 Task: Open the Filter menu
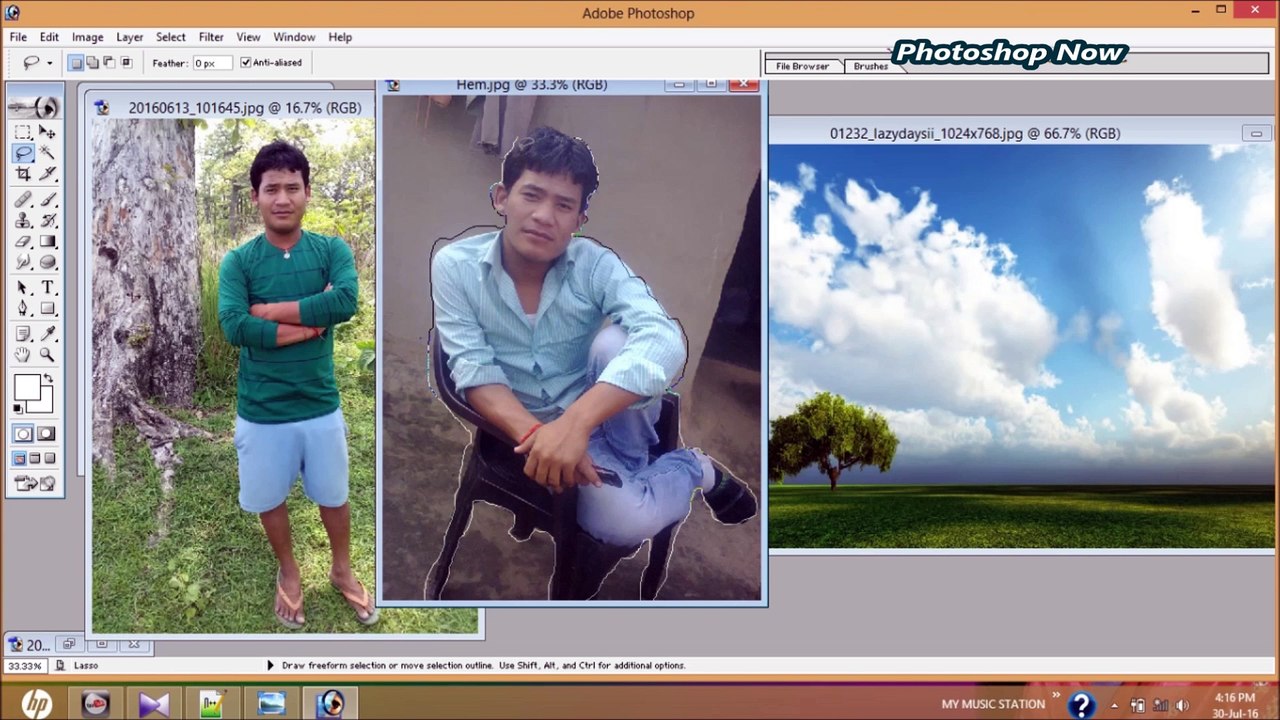pos(211,37)
